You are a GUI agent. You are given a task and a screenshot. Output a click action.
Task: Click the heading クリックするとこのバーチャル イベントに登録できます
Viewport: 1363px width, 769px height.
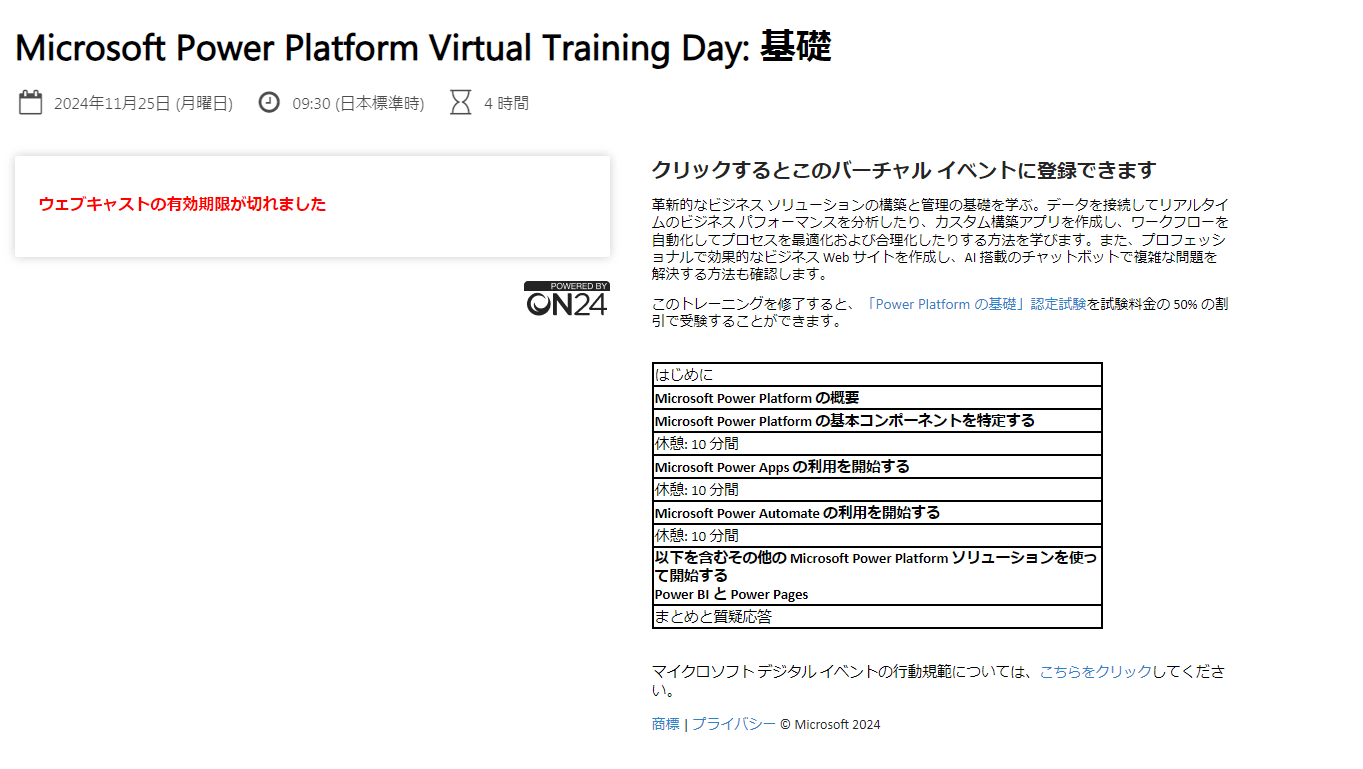(904, 170)
